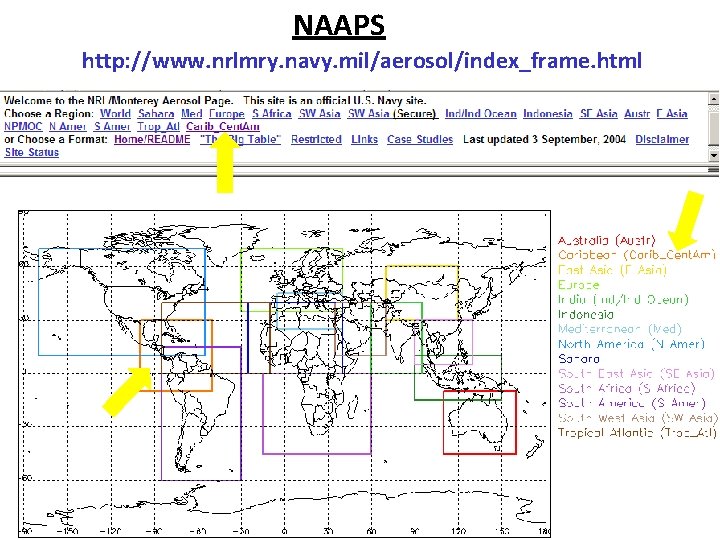Click the Indonesia legend entry
720x540 pixels.
click(586, 315)
